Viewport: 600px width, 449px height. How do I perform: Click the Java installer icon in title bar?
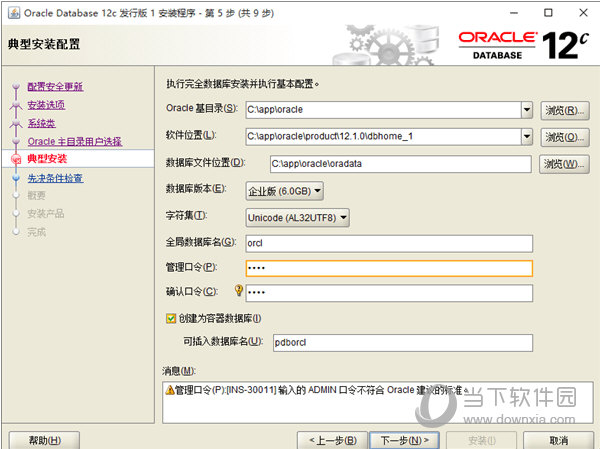(14, 13)
